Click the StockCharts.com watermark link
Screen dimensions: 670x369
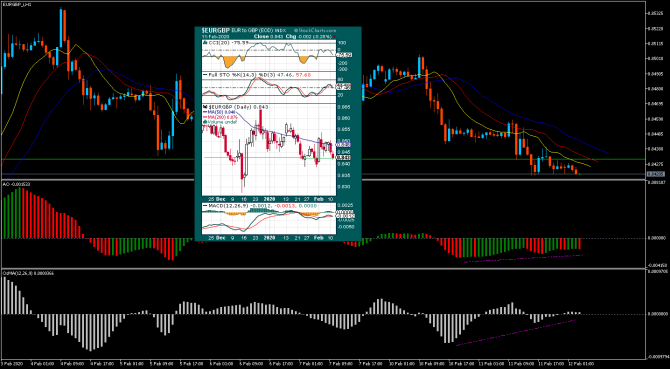pos(315,31)
